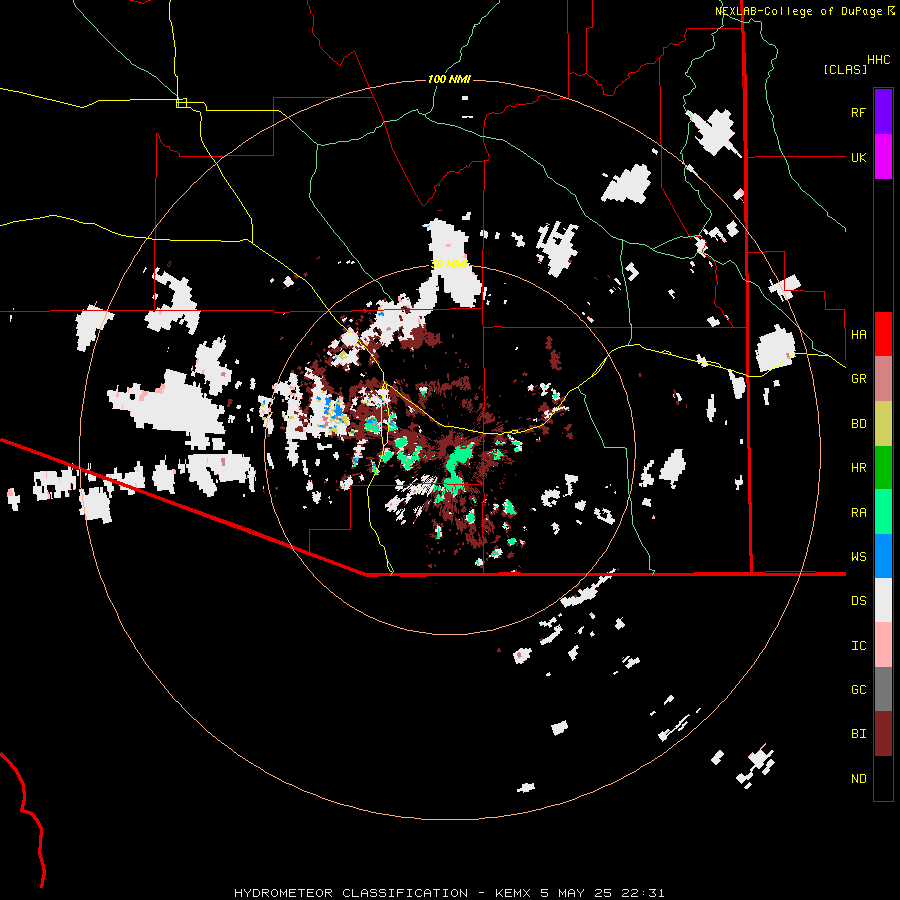900x900 pixels.
Task: Pick the HR green legend swatch
Action: click(x=883, y=468)
